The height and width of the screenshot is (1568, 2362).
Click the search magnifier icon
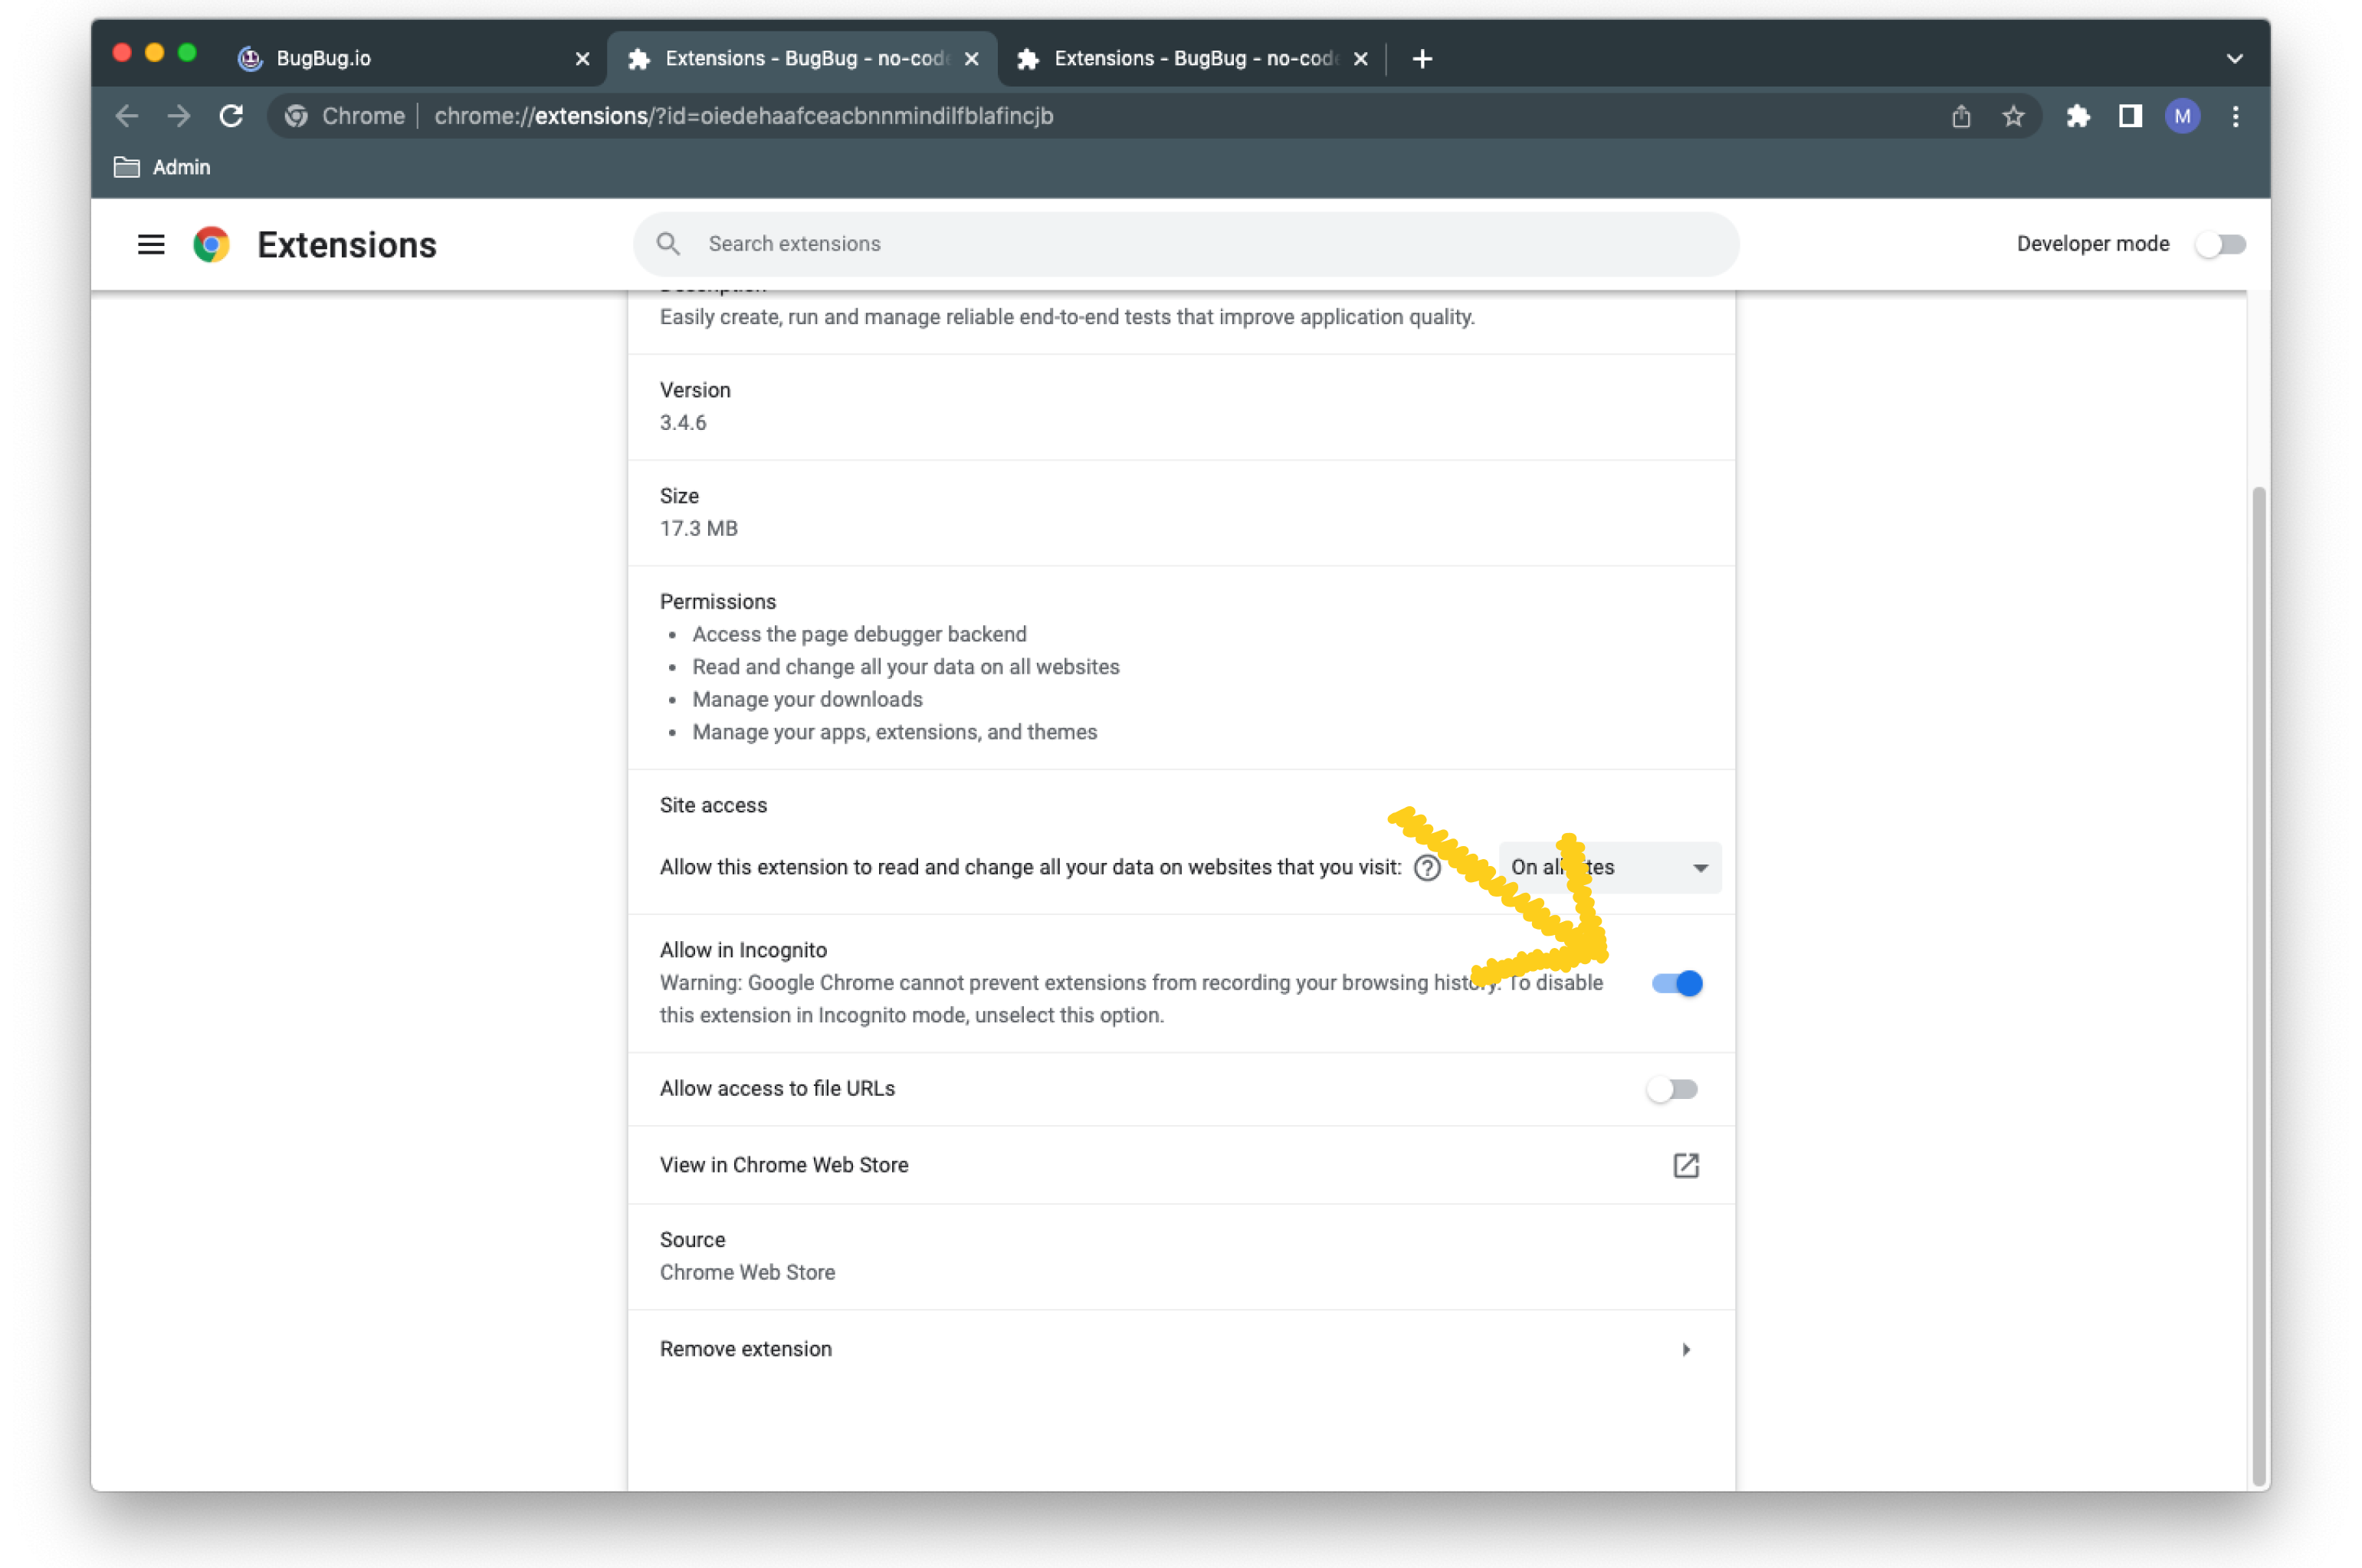pyautogui.click(x=668, y=244)
